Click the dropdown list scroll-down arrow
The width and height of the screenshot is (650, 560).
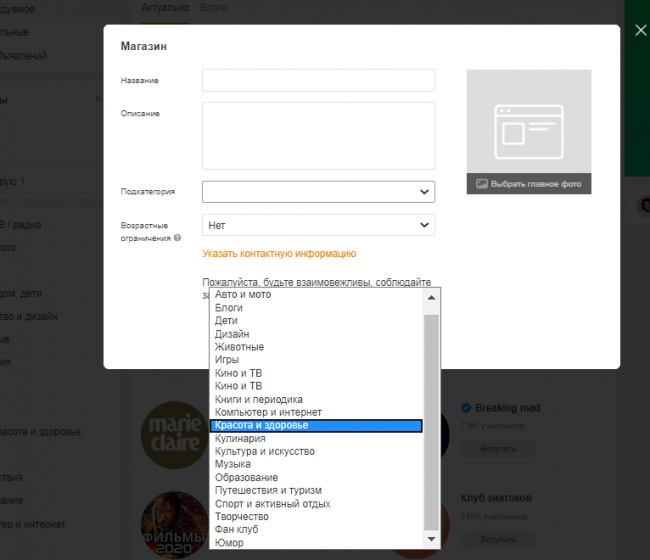[432, 540]
